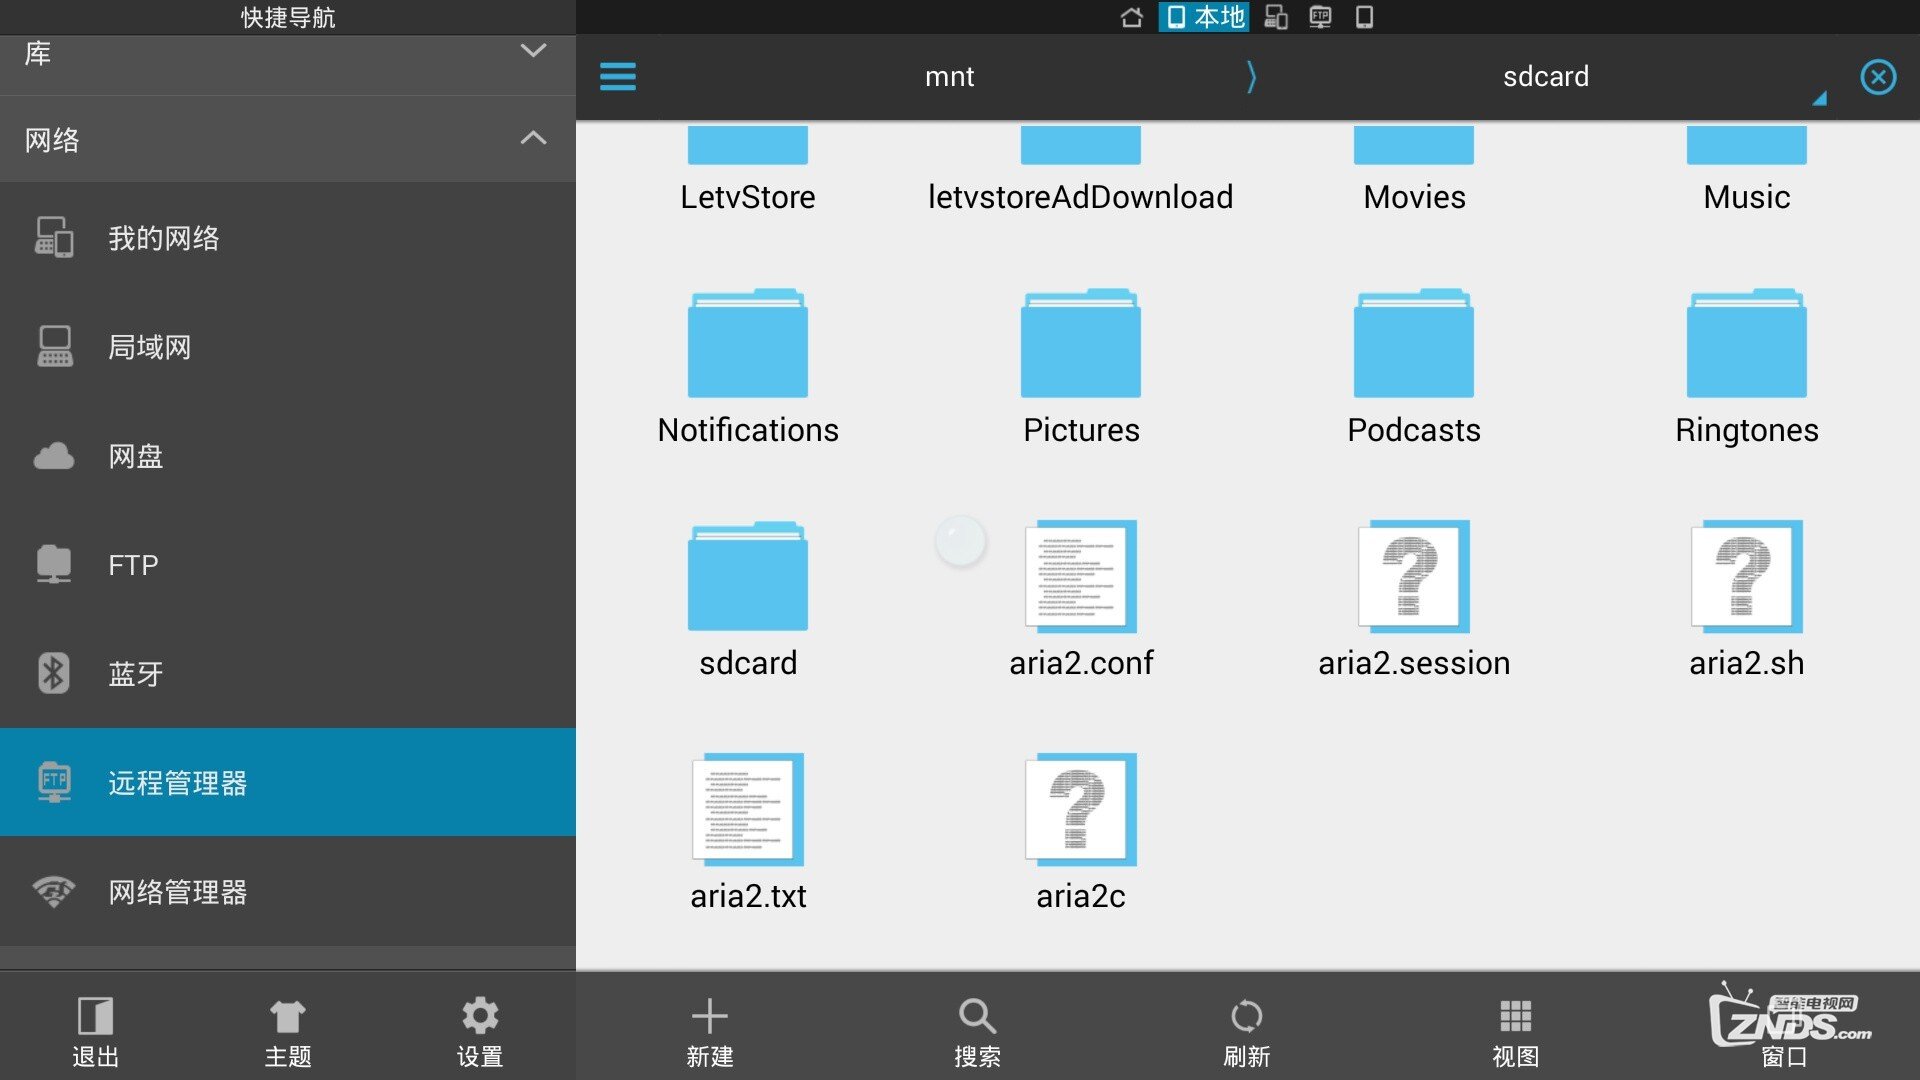Viewport: 1920px width, 1080px height.
Task: Close the current window with X icon
Action: (1878, 77)
